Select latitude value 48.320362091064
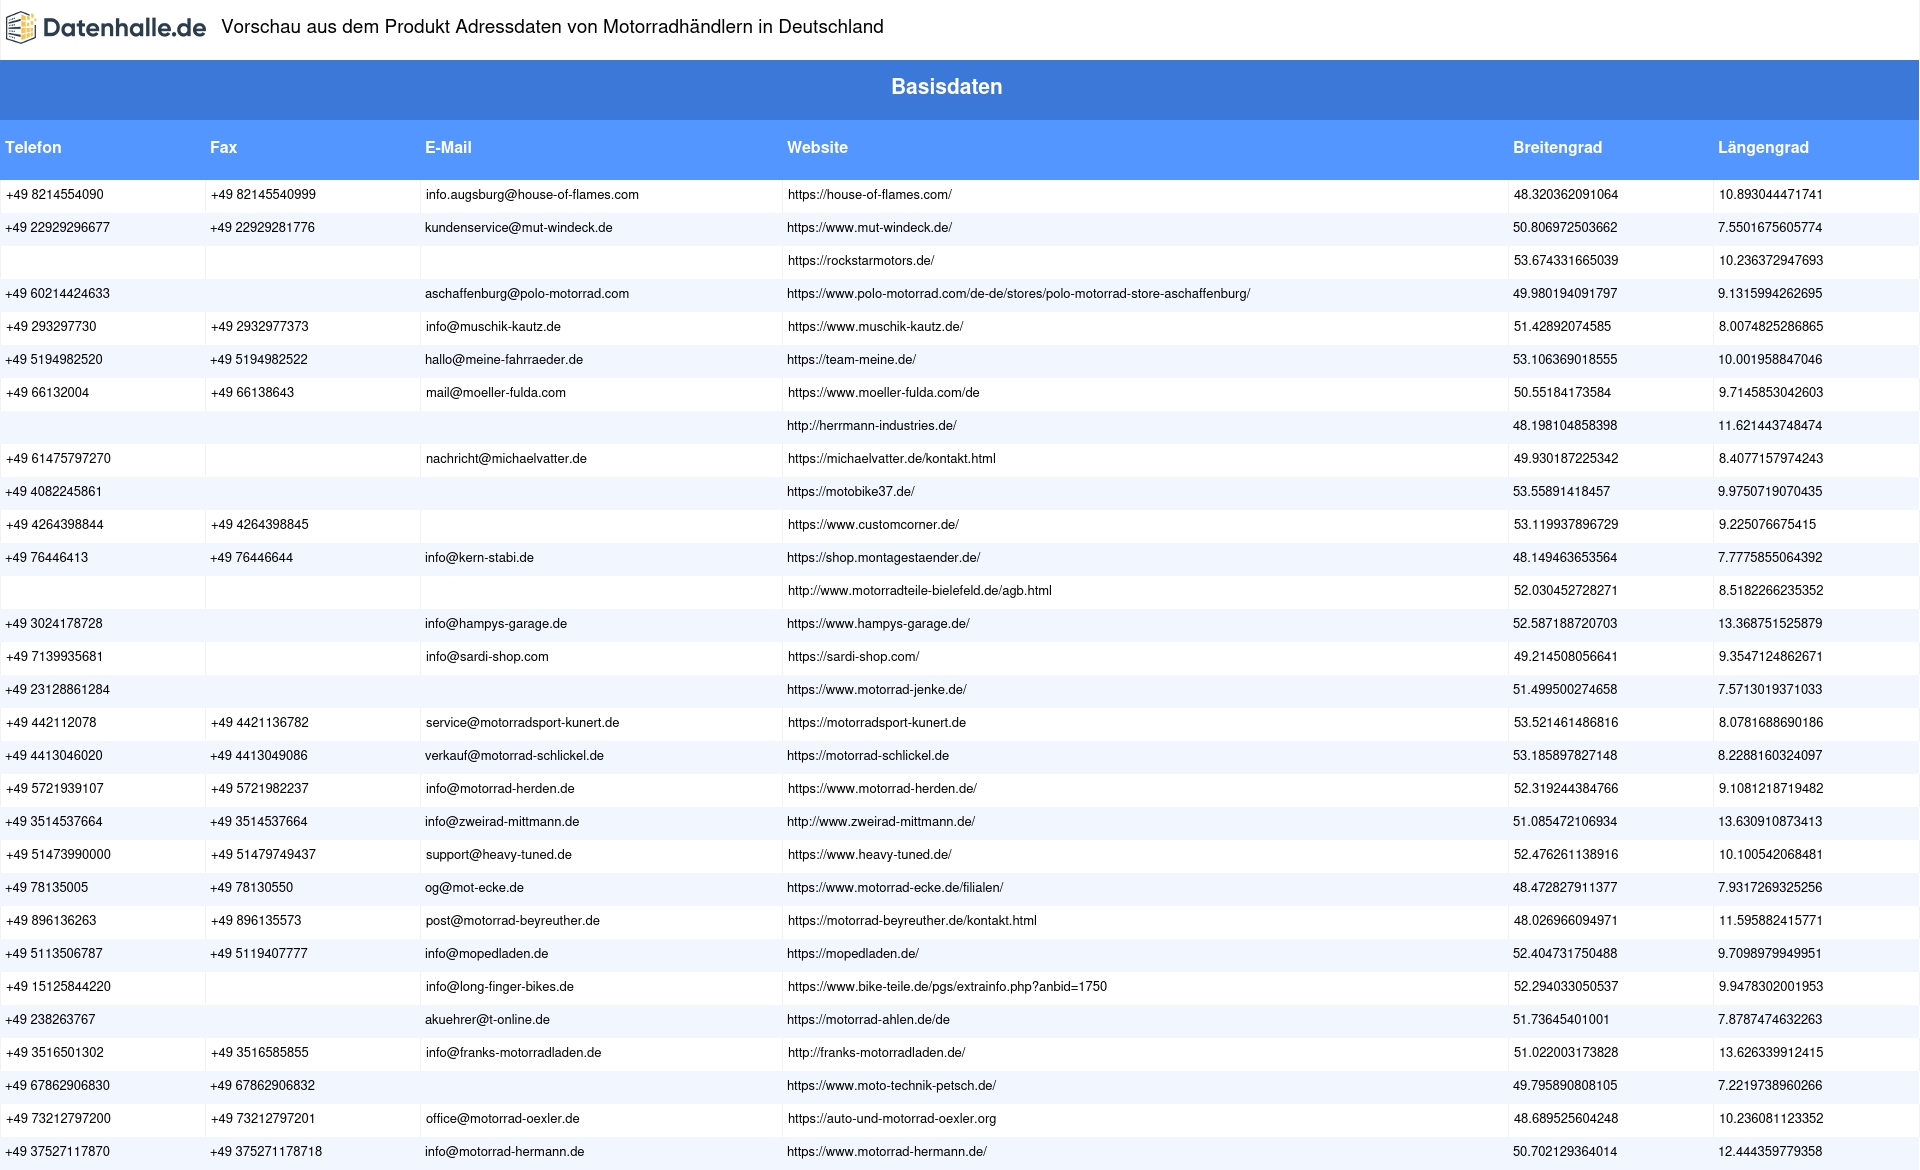Screen dimensions: 1920x1170 pos(1565,195)
